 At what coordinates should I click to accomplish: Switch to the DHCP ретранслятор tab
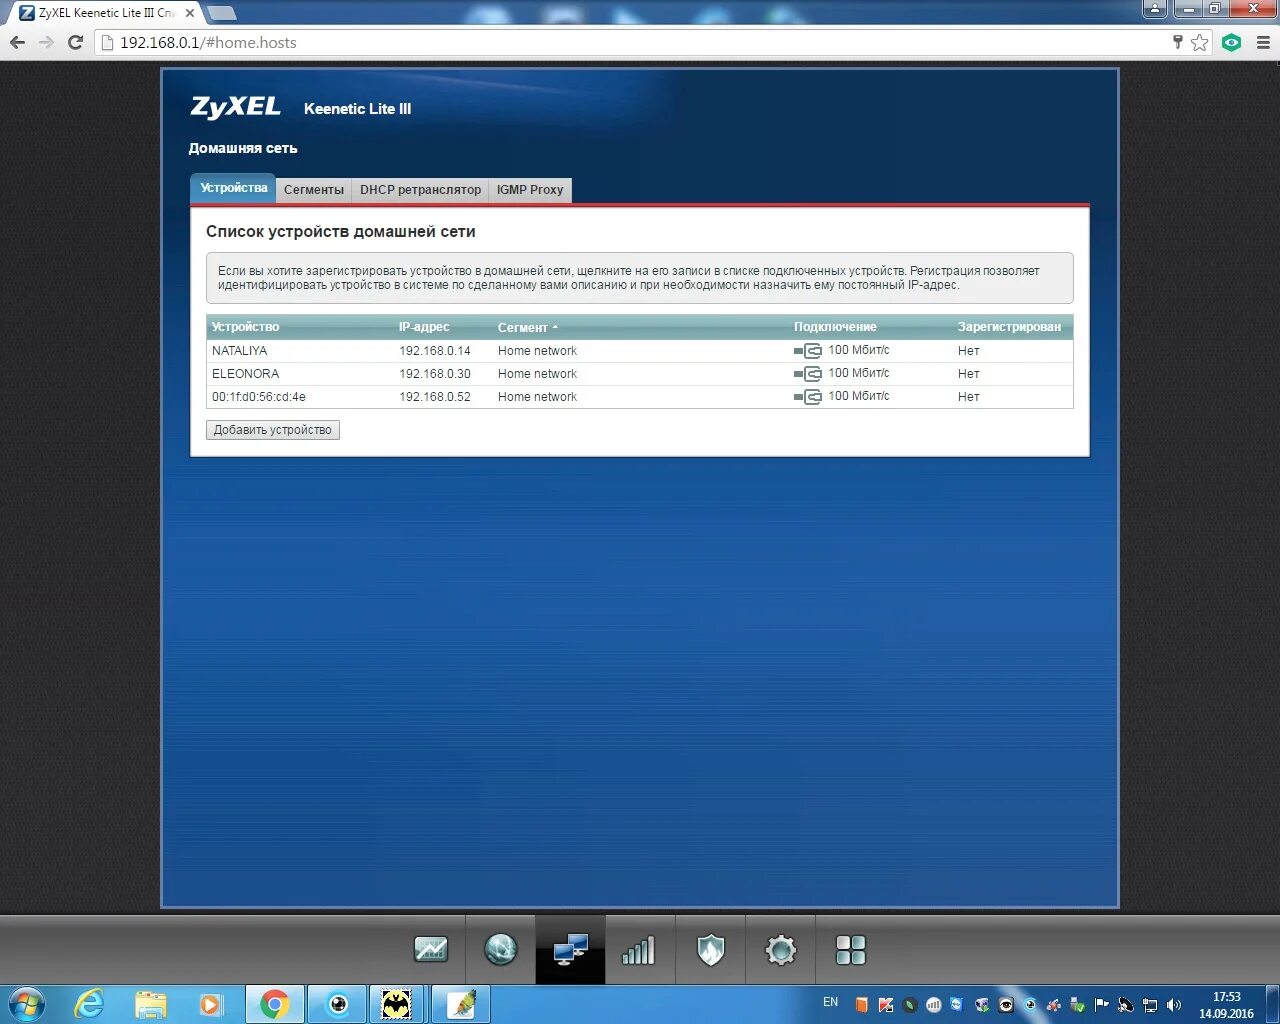click(x=420, y=190)
